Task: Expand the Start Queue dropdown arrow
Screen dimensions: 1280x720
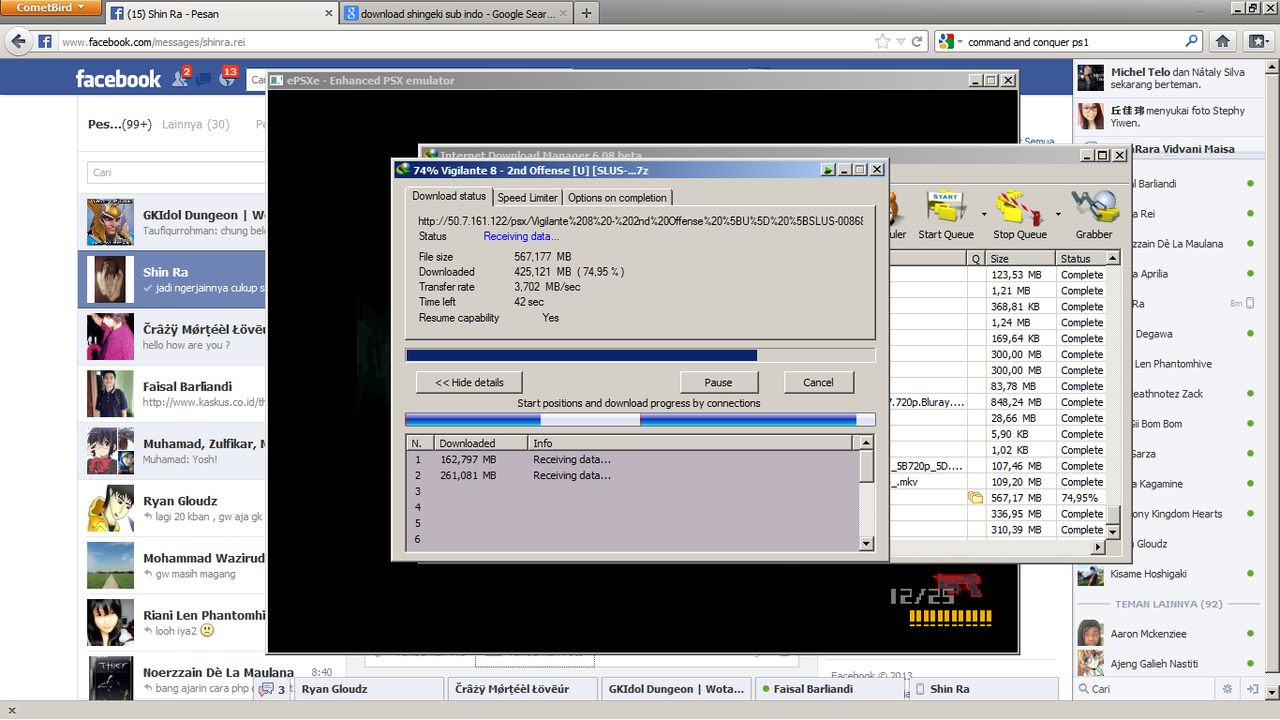Action: coord(984,214)
